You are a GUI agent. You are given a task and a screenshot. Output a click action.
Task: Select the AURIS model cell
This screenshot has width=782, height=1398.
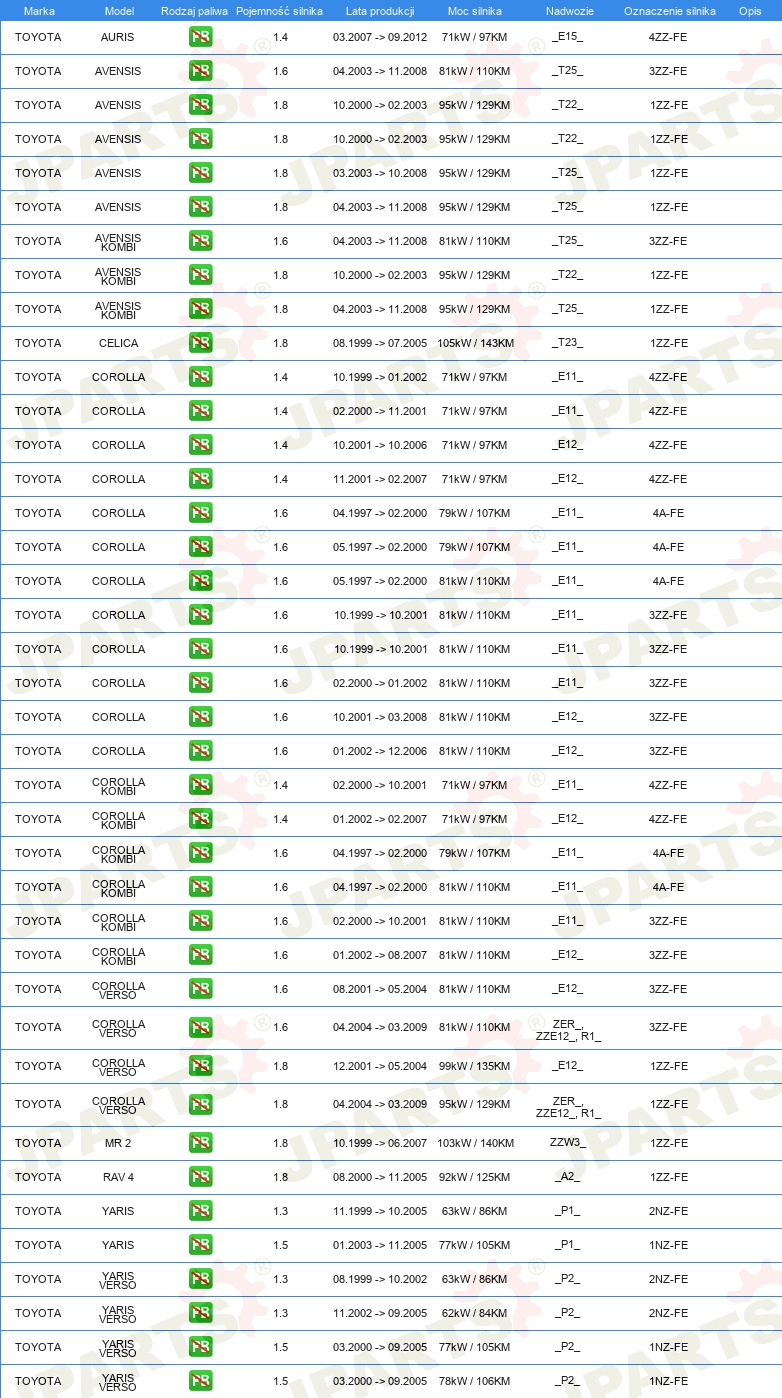tap(118, 37)
